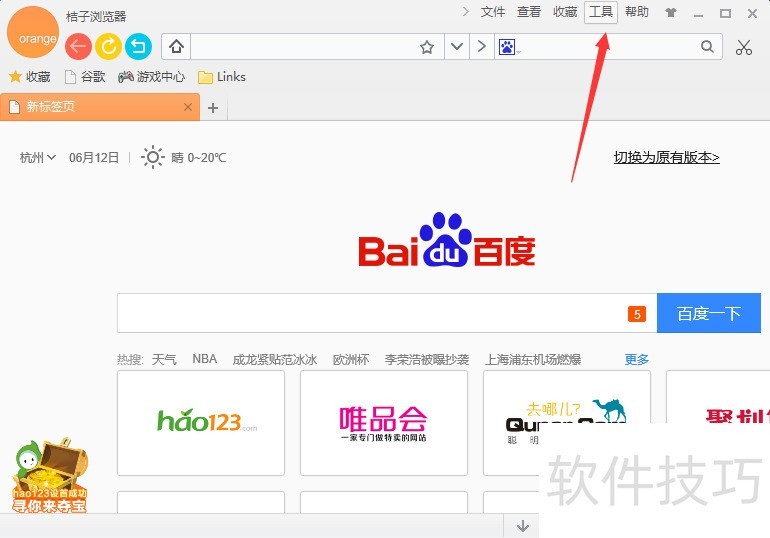The image size is (770, 538).
Task: Click hot search 上海浦东机场燃爆
Action: (x=533, y=359)
